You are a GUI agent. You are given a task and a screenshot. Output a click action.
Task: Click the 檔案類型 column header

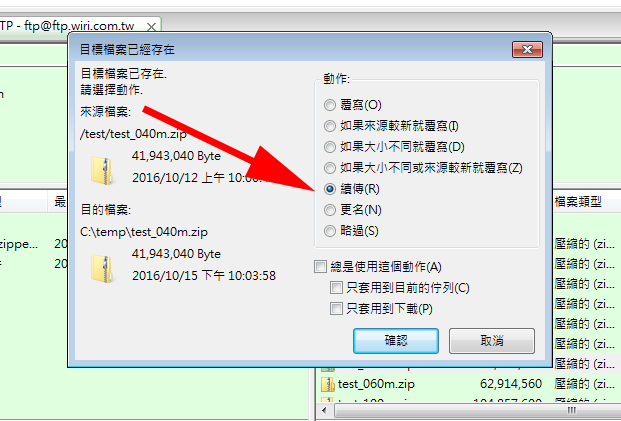click(578, 202)
